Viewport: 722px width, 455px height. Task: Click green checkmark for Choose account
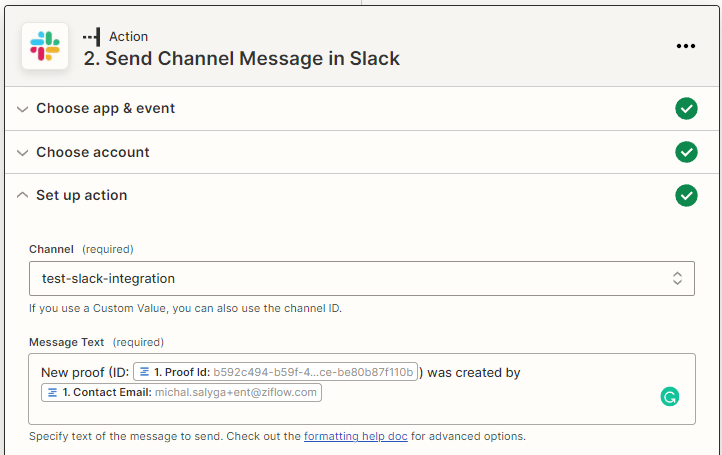(x=686, y=152)
